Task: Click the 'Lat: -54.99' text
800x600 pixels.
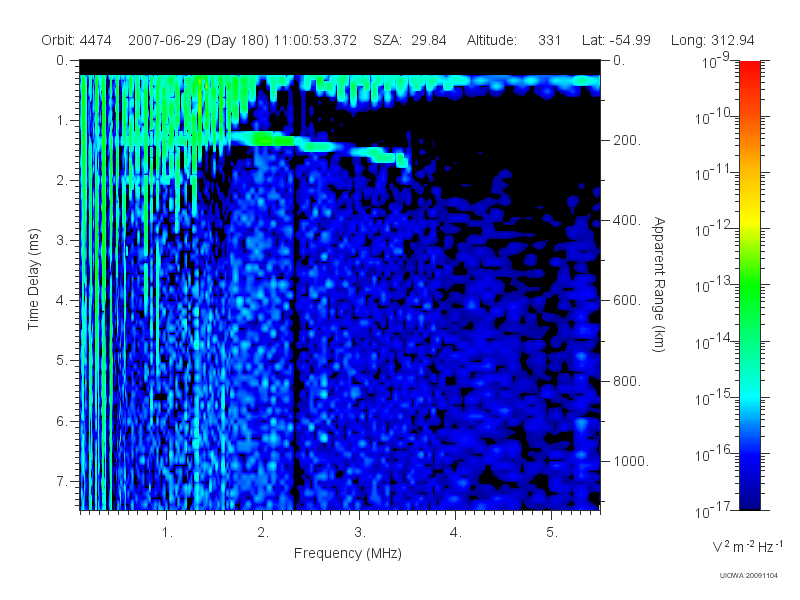Action: [x=616, y=40]
